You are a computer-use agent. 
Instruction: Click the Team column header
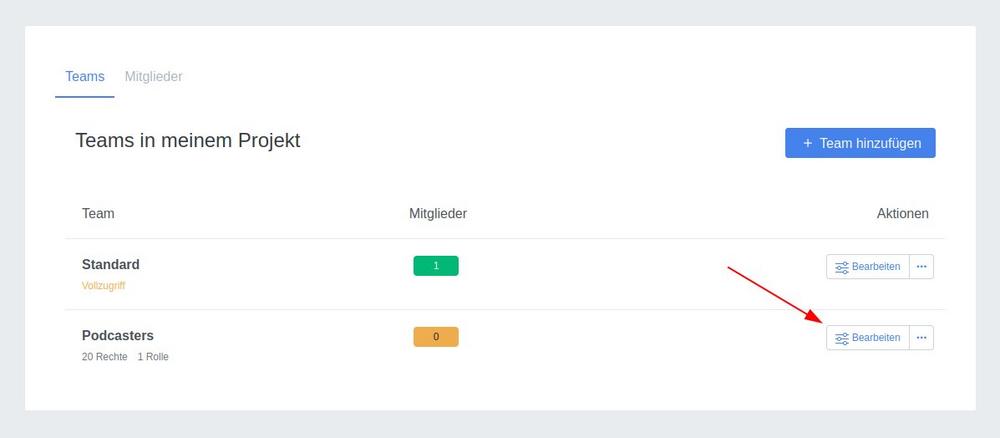pyautogui.click(x=98, y=214)
